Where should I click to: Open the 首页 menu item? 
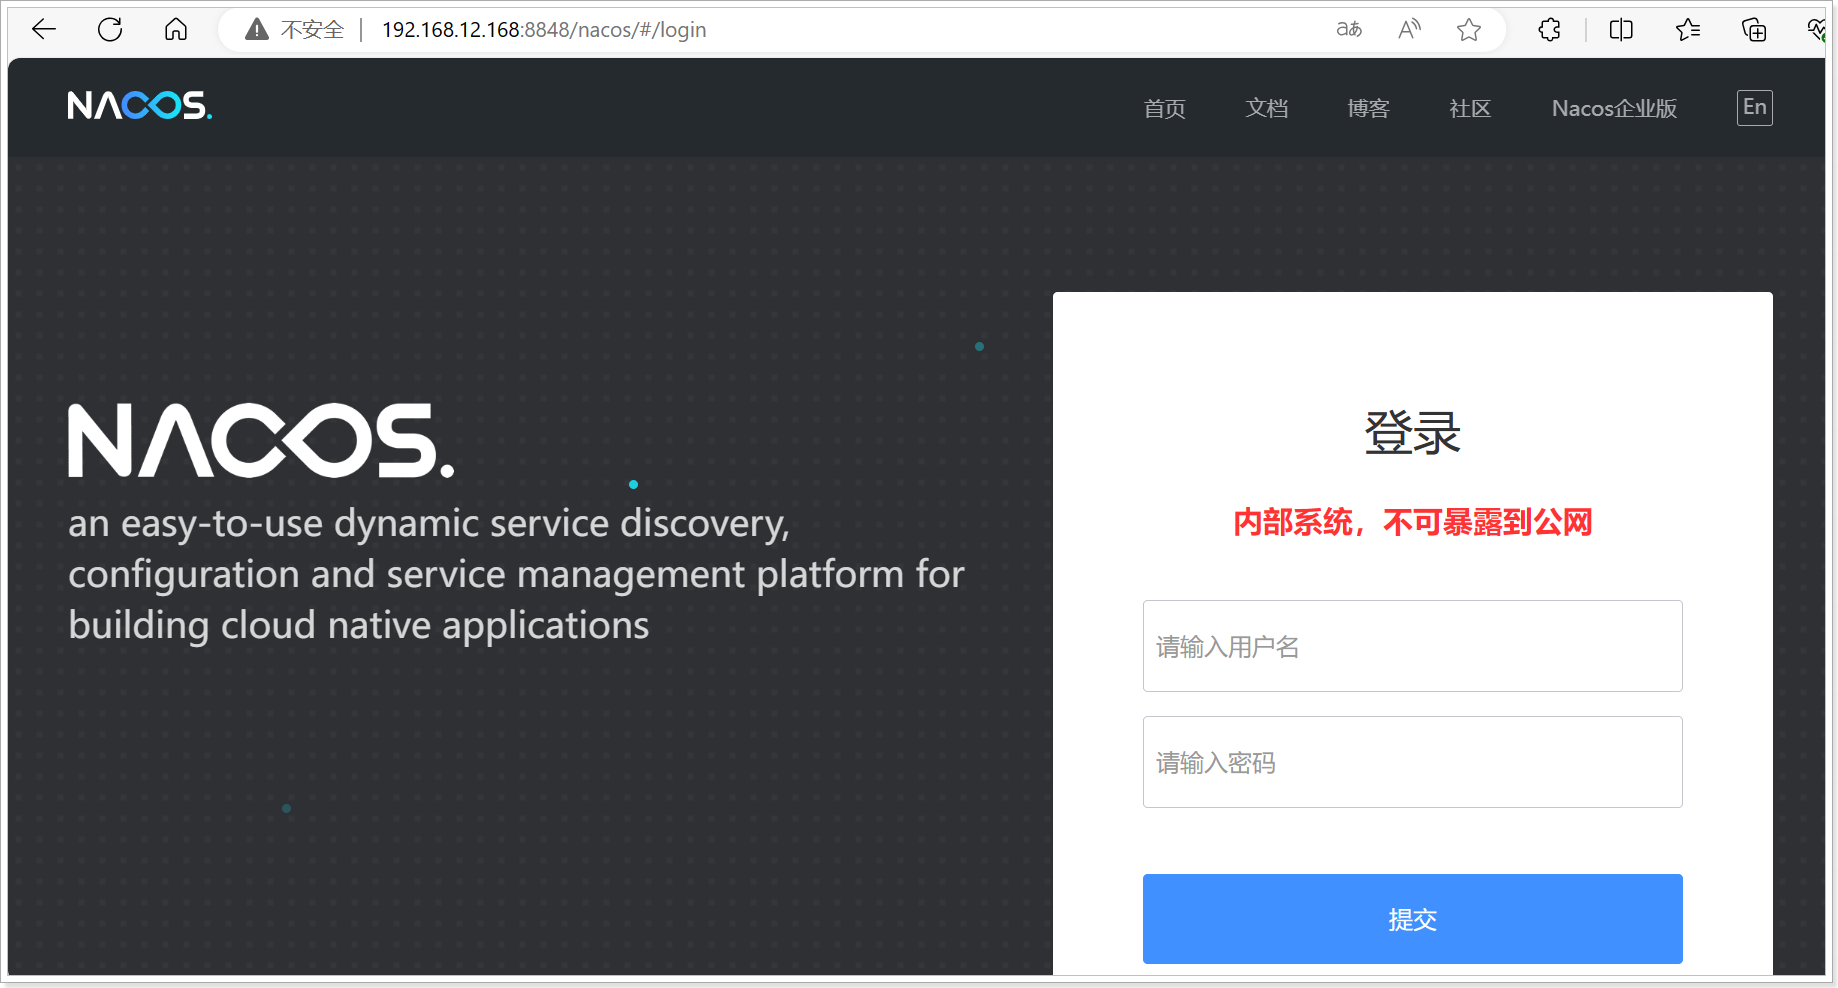tap(1165, 108)
